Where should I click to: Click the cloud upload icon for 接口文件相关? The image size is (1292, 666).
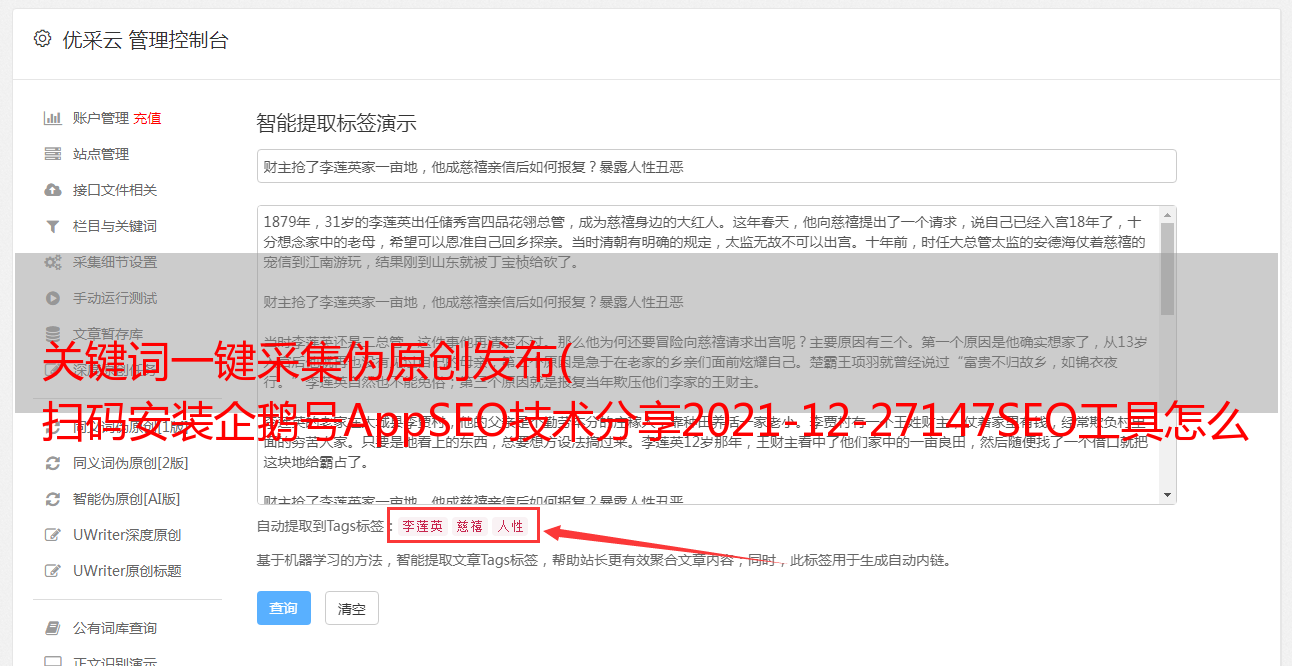point(52,190)
